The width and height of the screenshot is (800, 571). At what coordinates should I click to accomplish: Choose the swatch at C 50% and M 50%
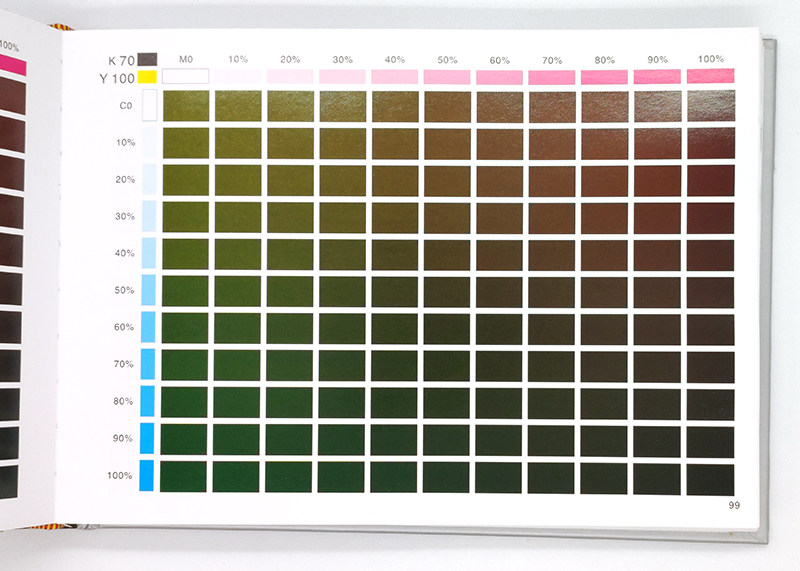point(447,292)
